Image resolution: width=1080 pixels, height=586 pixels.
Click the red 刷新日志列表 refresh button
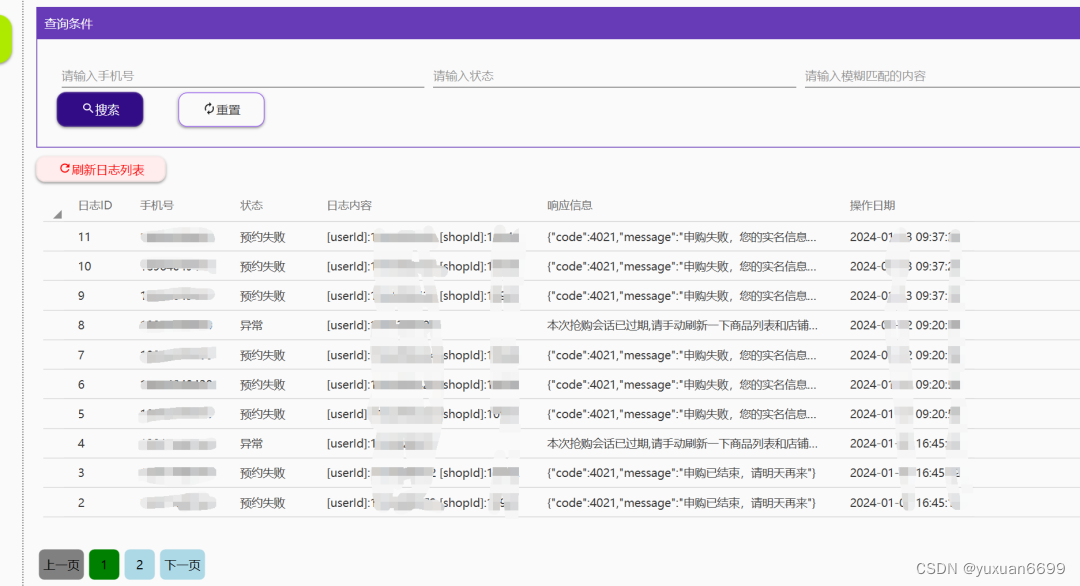pos(101,170)
